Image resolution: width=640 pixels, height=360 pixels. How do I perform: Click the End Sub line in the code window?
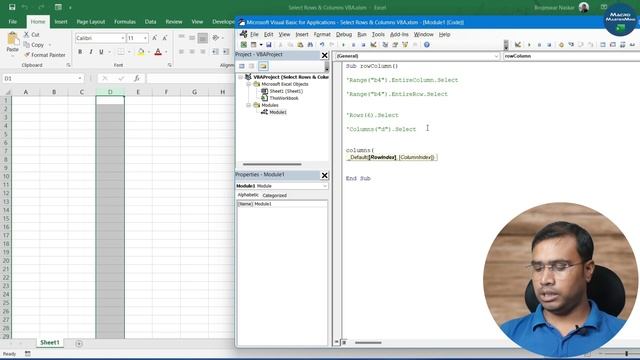(358, 178)
